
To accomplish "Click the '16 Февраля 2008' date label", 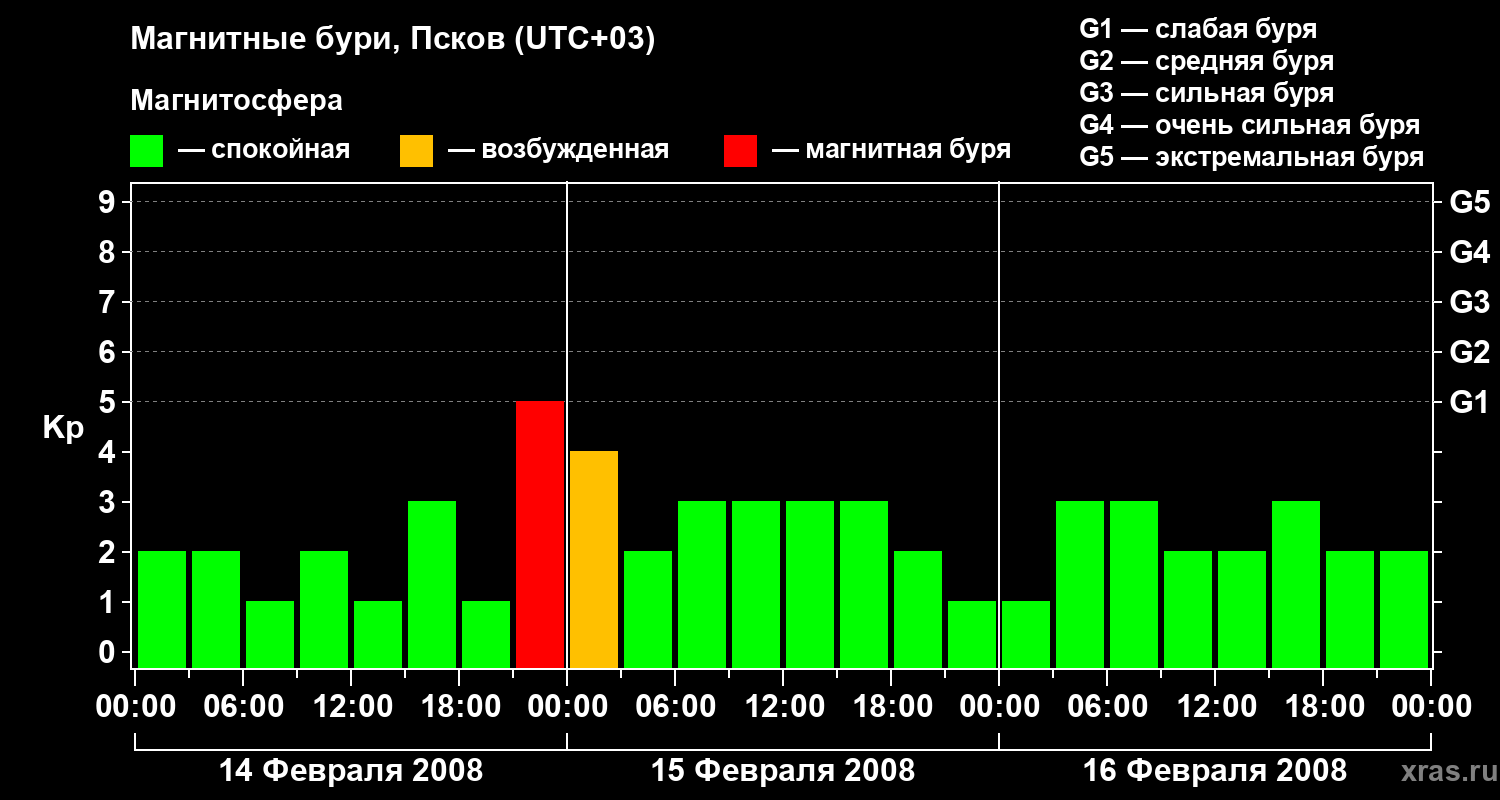I will tap(1215, 771).
